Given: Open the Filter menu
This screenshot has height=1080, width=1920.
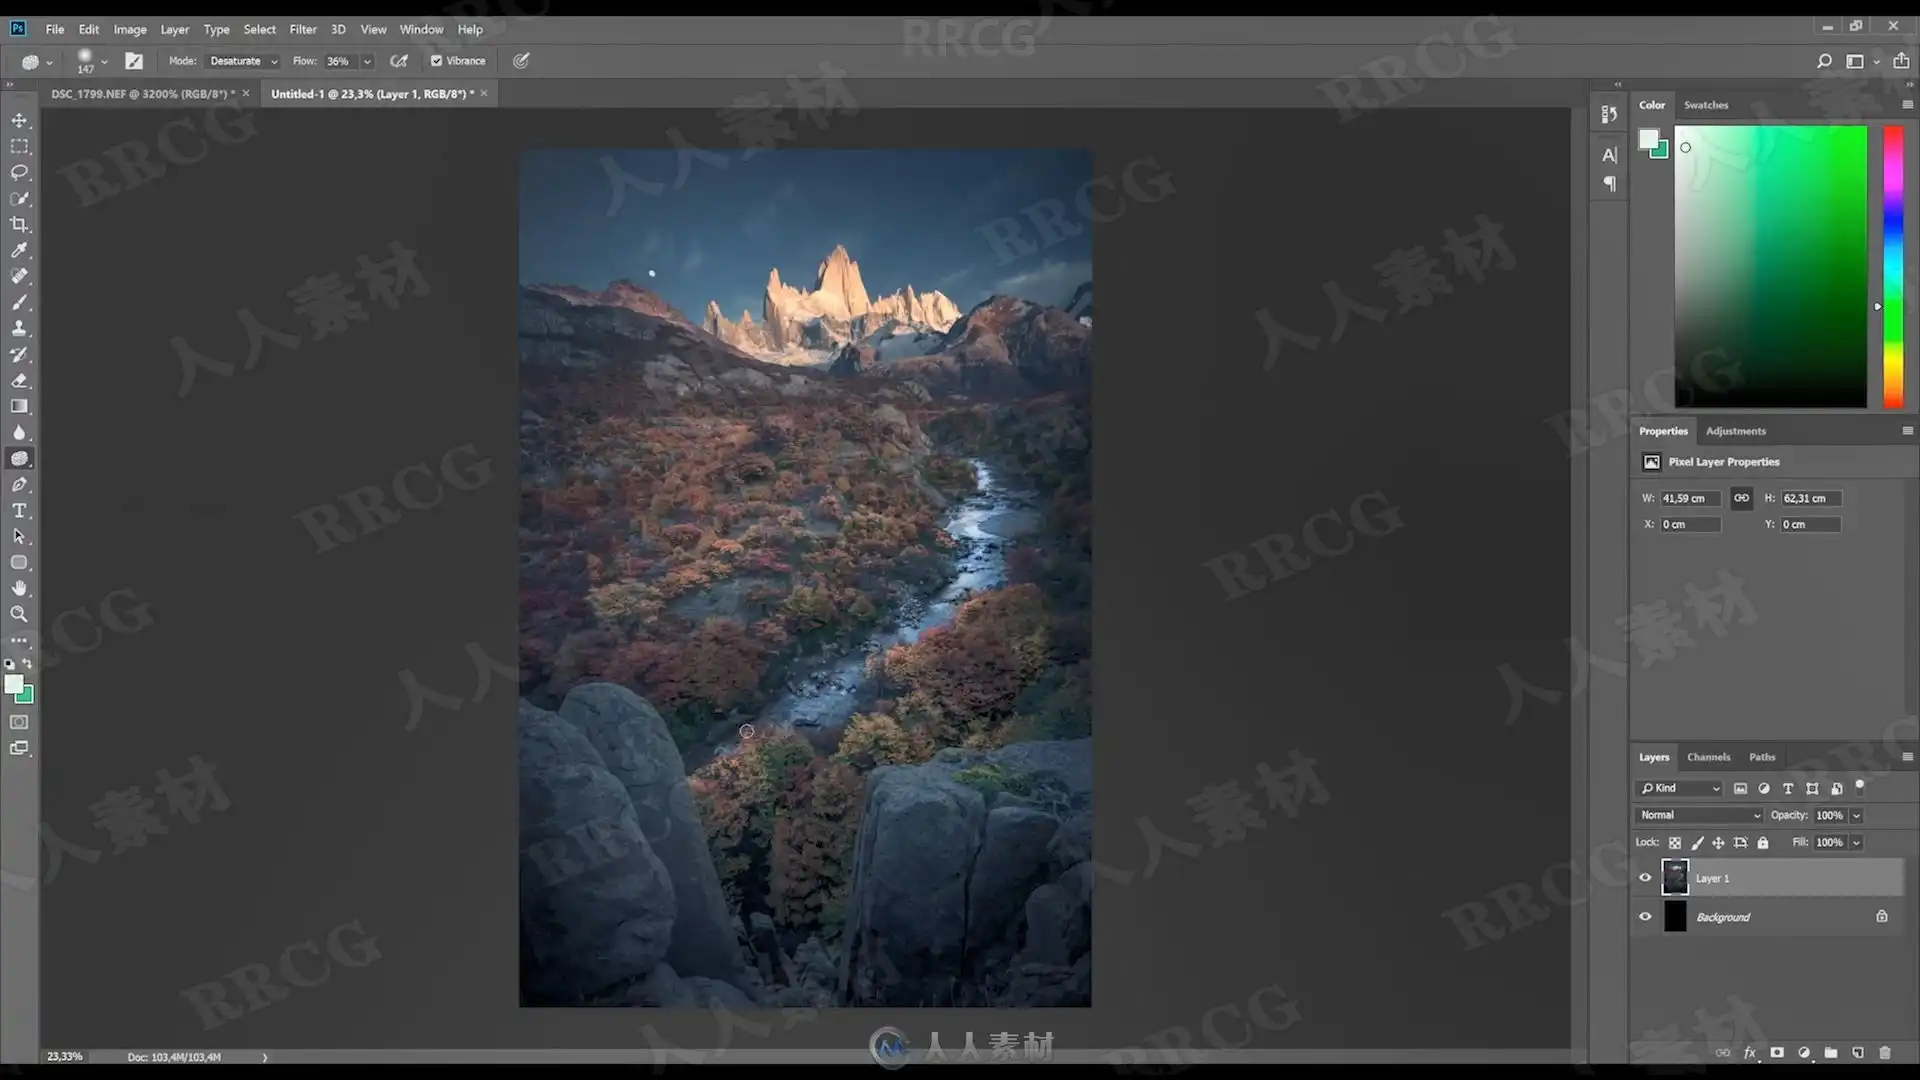Looking at the screenshot, I should [x=303, y=29].
